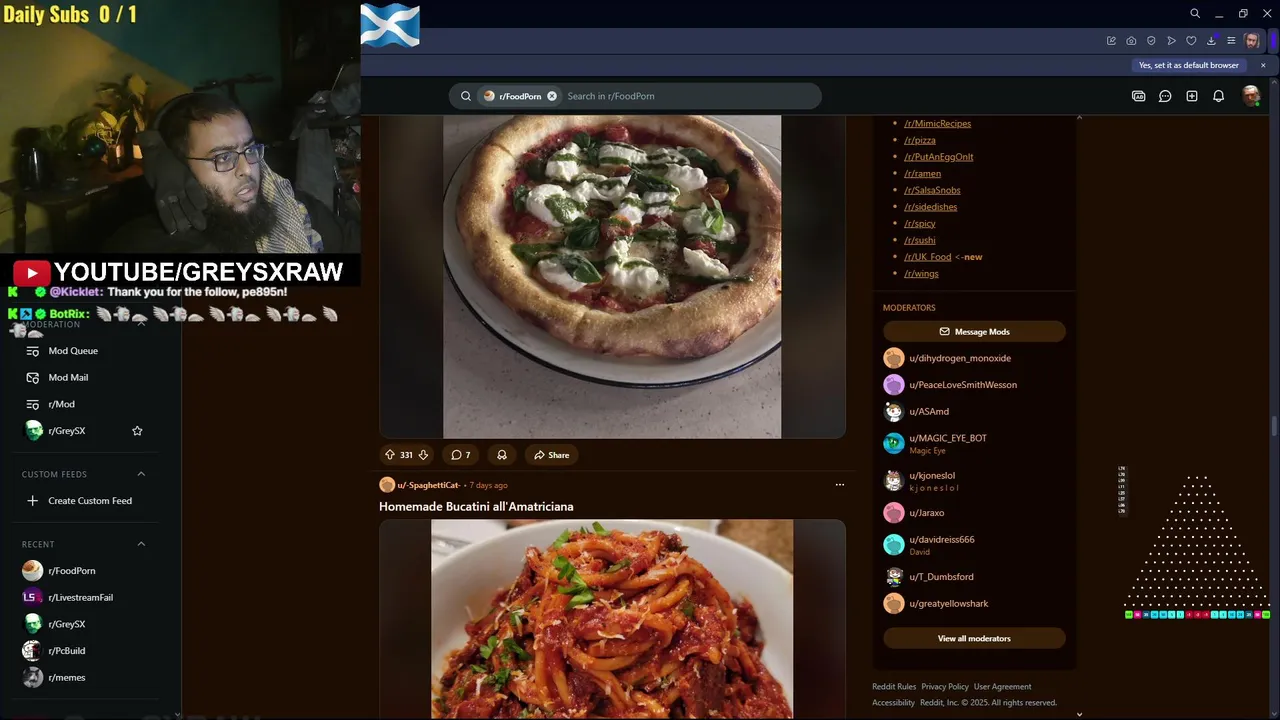
Task: Click the heart bookmark icon in browser toolbar
Action: point(1191,41)
